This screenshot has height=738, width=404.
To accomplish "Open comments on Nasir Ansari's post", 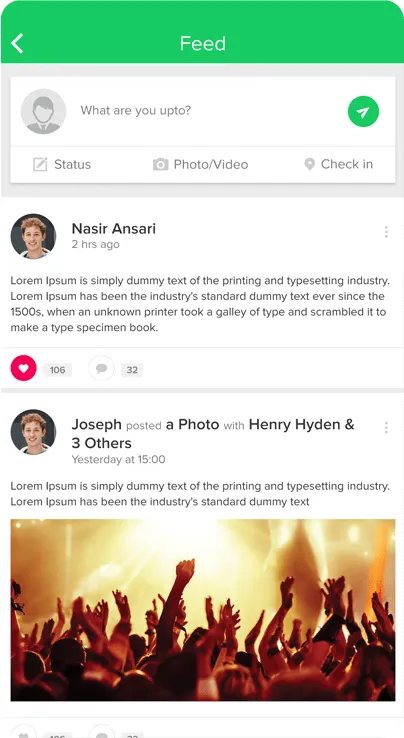I will pos(101,368).
